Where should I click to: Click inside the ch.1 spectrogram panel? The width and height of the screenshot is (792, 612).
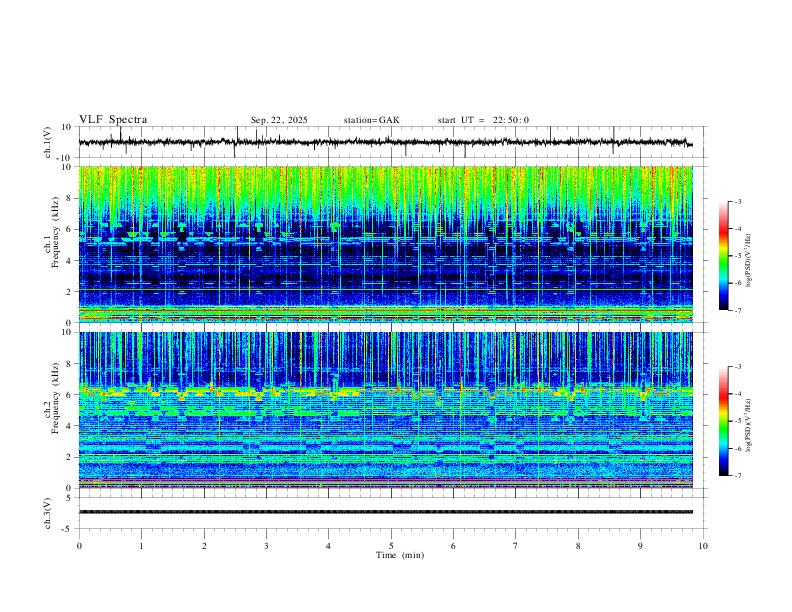[x=385, y=244]
